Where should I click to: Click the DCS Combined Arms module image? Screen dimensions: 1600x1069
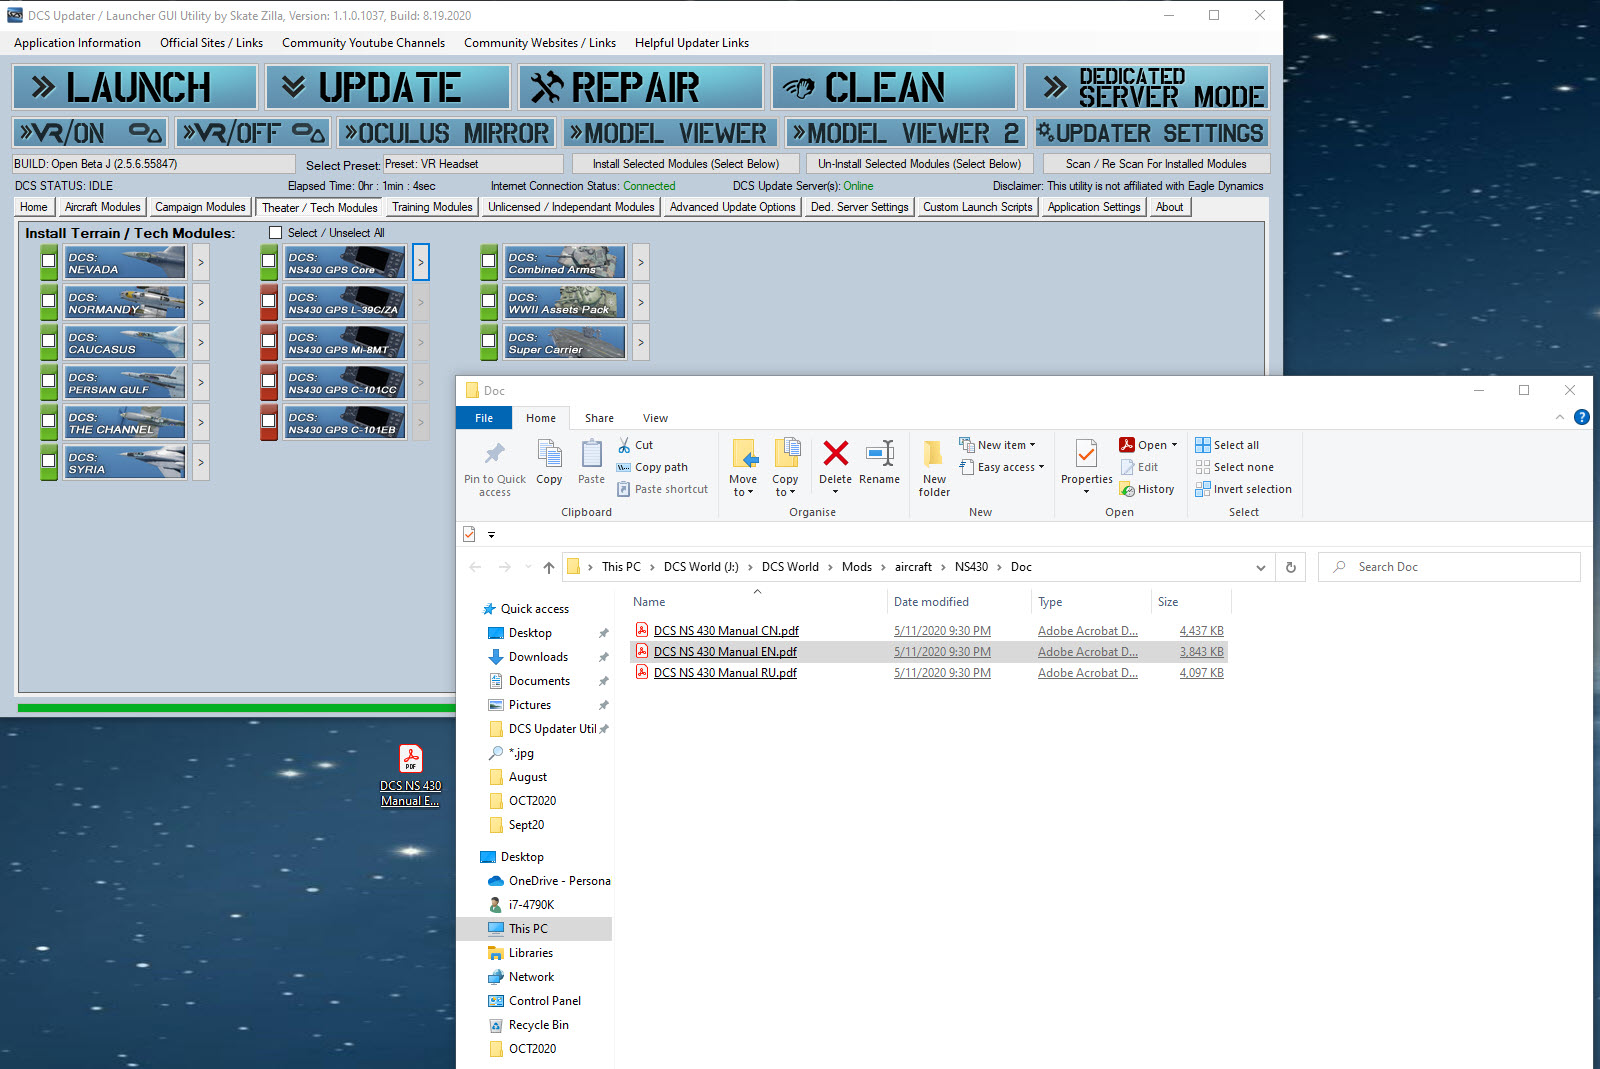565,262
